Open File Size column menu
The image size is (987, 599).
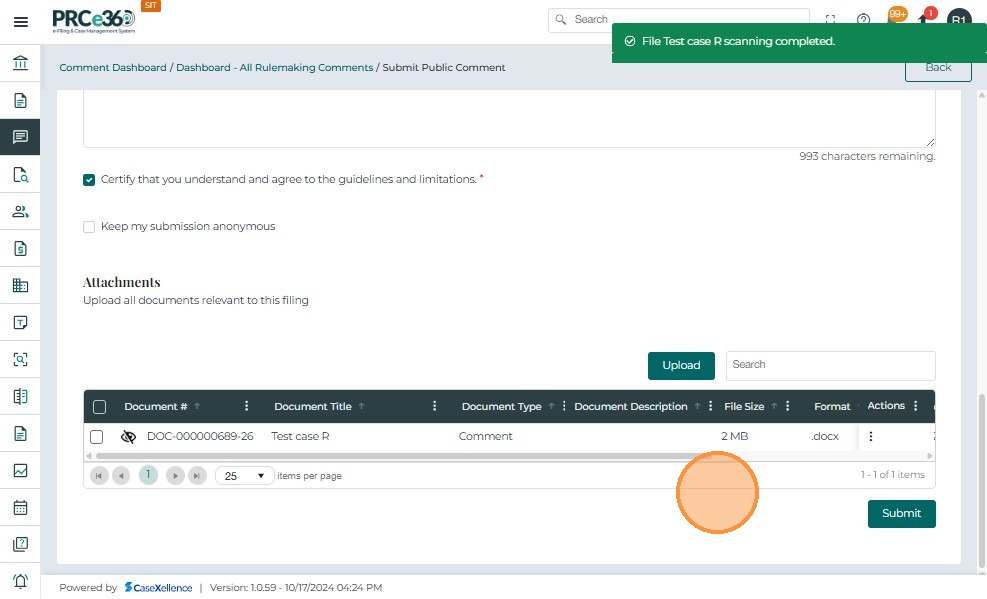point(787,406)
